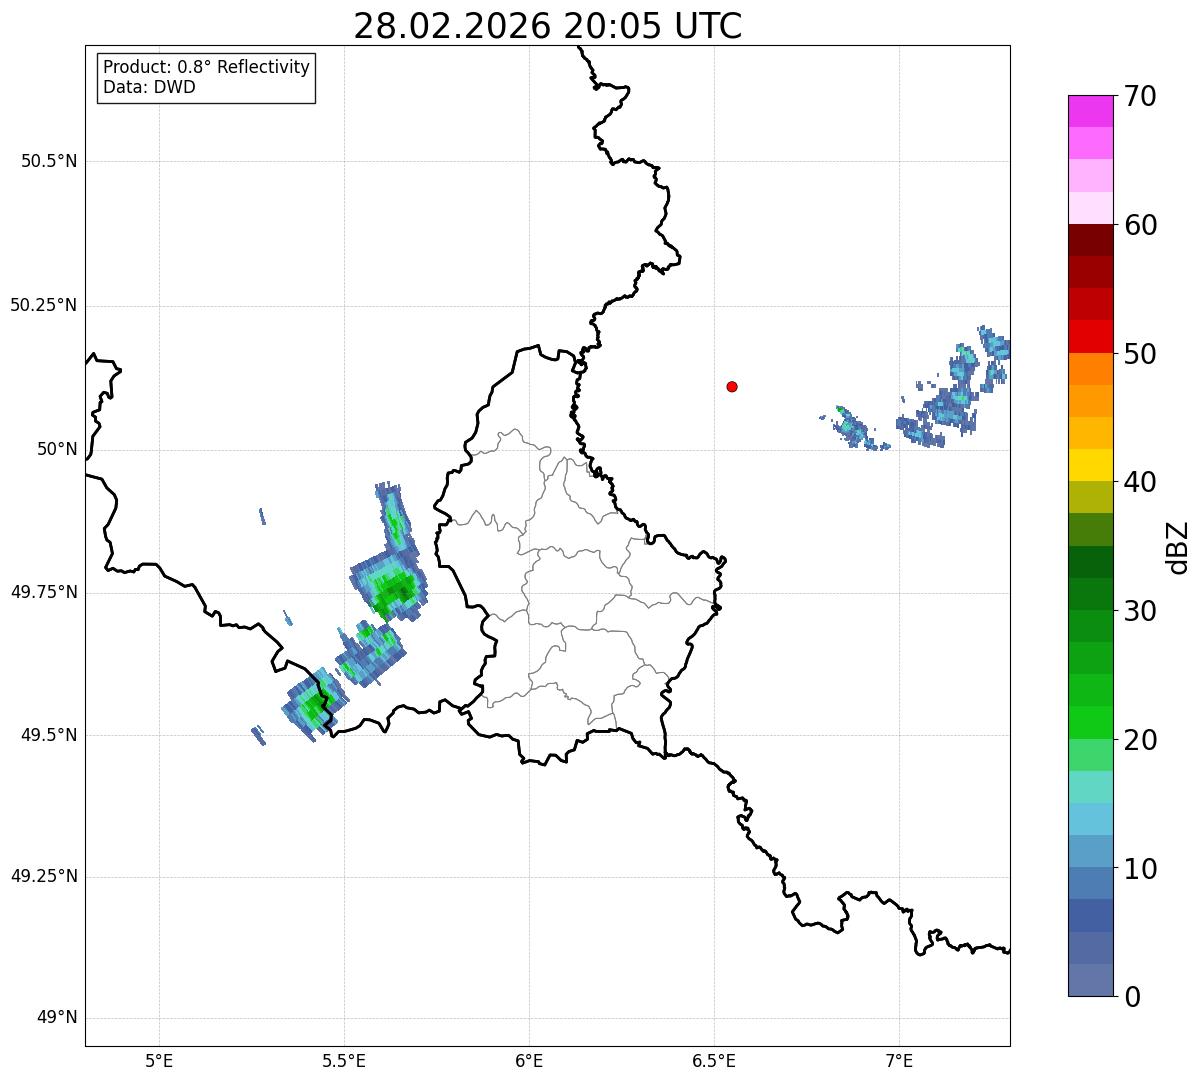Click the Data: DWD text
Viewport: 1202px width, 1081px height.
click(150, 87)
